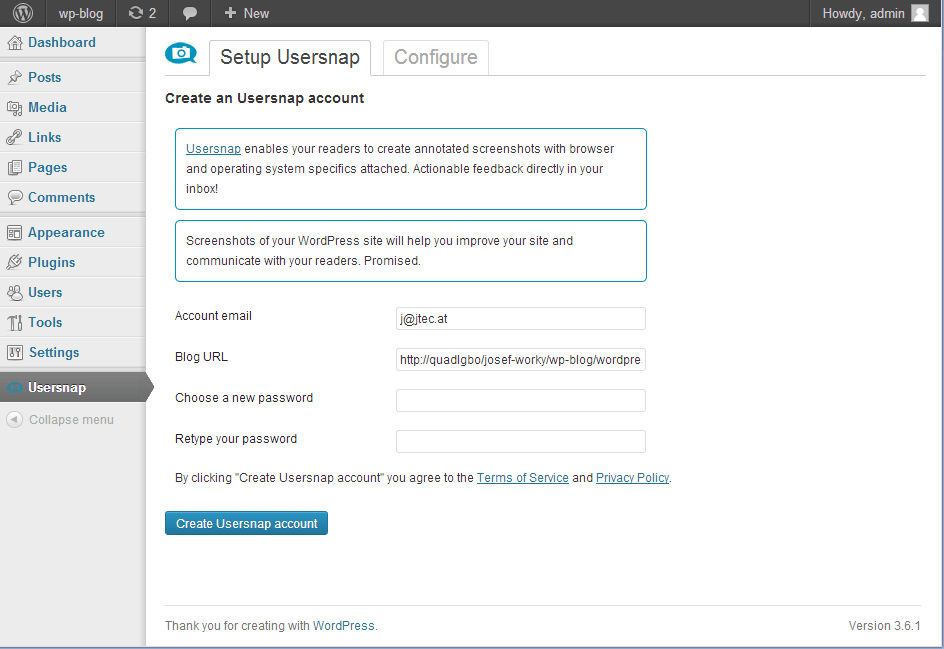The width and height of the screenshot is (944, 649).
Task: Click the Appearance icon in sidebar
Action: pos(14,233)
